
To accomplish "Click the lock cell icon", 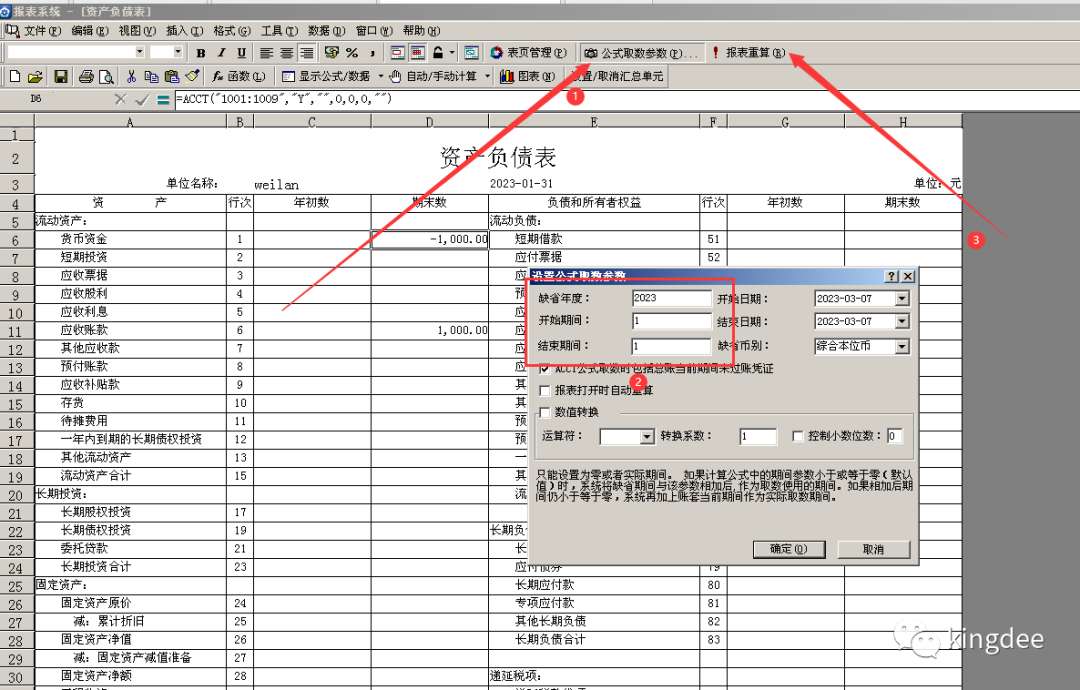I will coord(437,53).
